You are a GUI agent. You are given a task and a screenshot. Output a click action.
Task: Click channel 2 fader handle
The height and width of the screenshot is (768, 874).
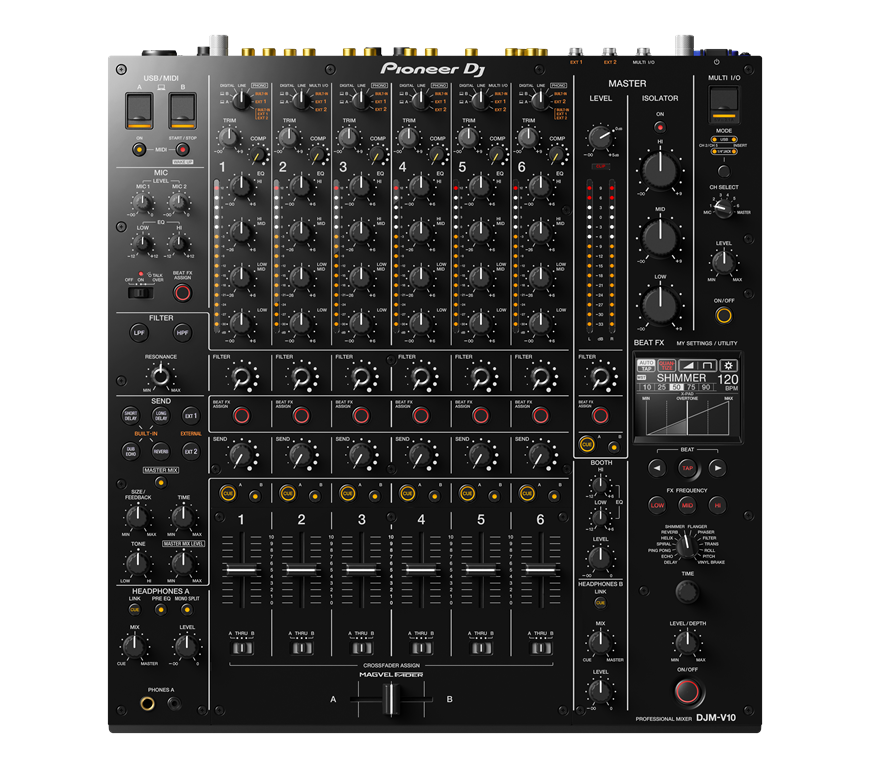pyautogui.click(x=302, y=570)
